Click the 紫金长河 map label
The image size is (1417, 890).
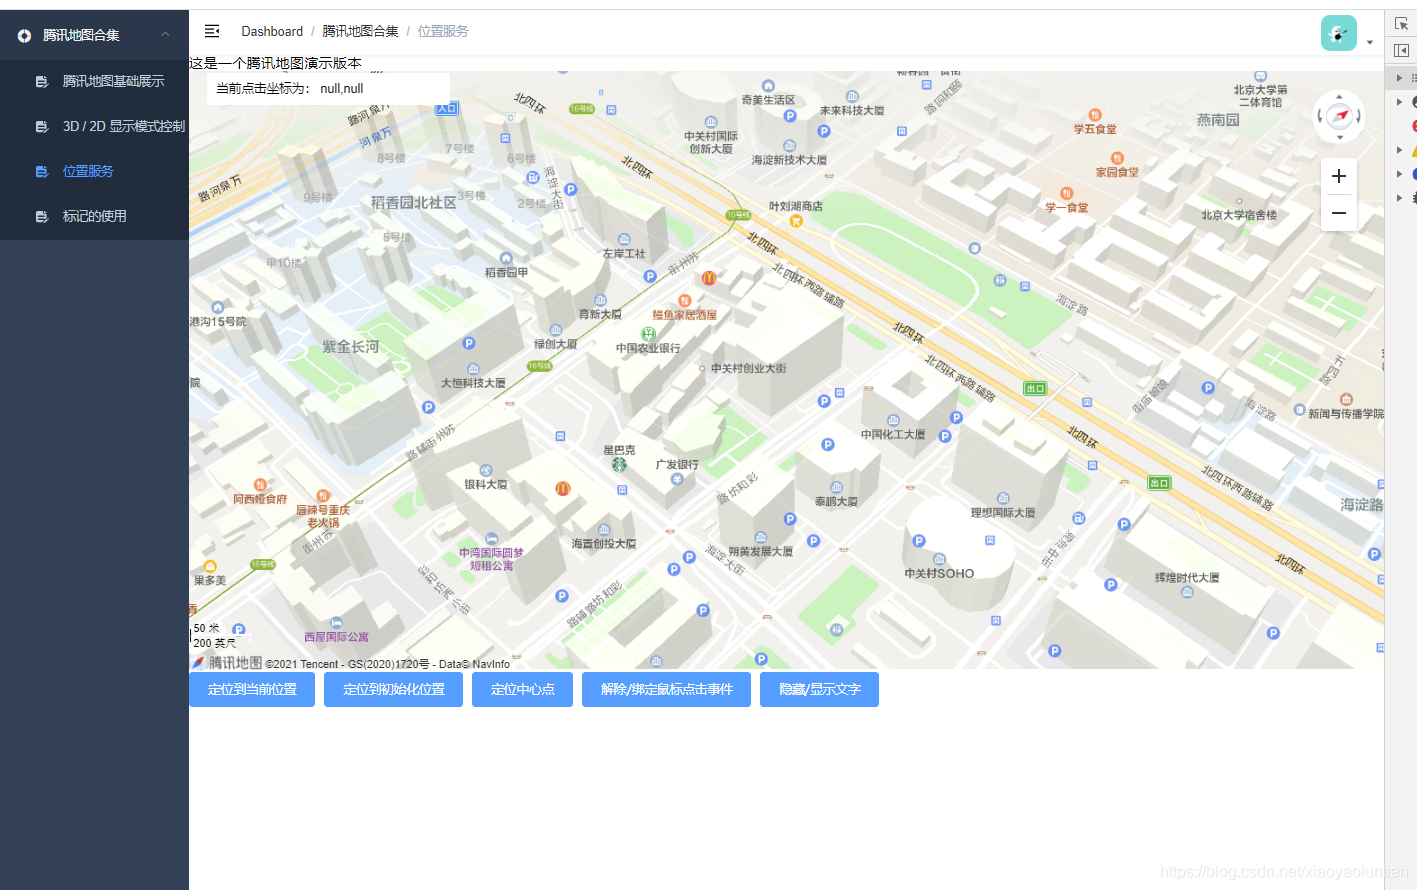[x=351, y=347]
